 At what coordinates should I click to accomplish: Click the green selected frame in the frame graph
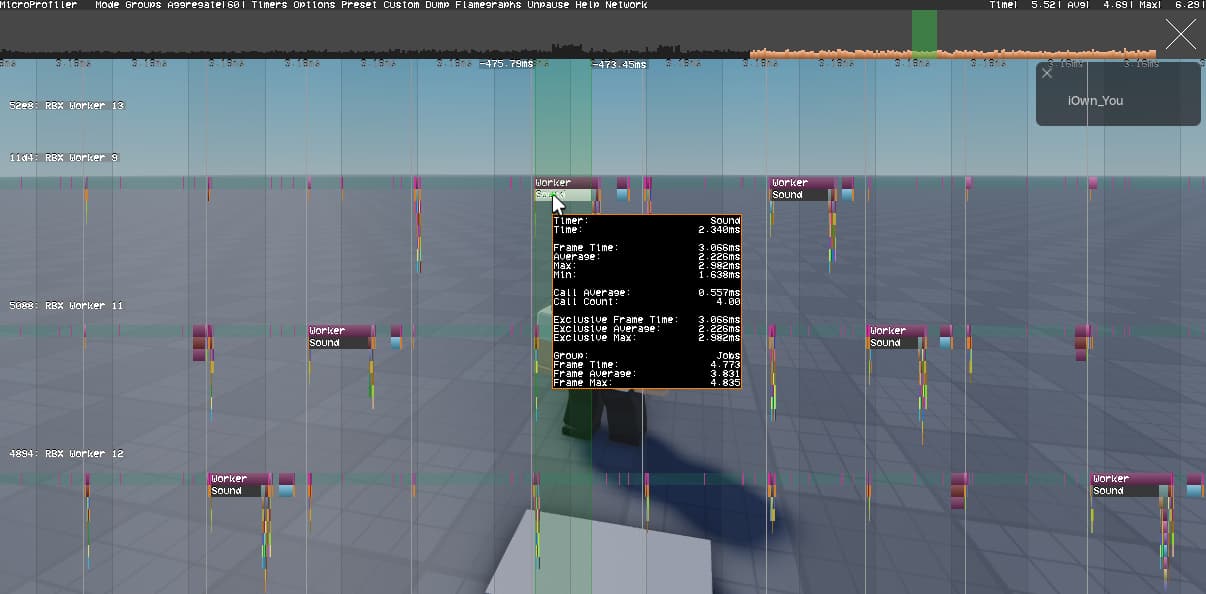(x=924, y=34)
